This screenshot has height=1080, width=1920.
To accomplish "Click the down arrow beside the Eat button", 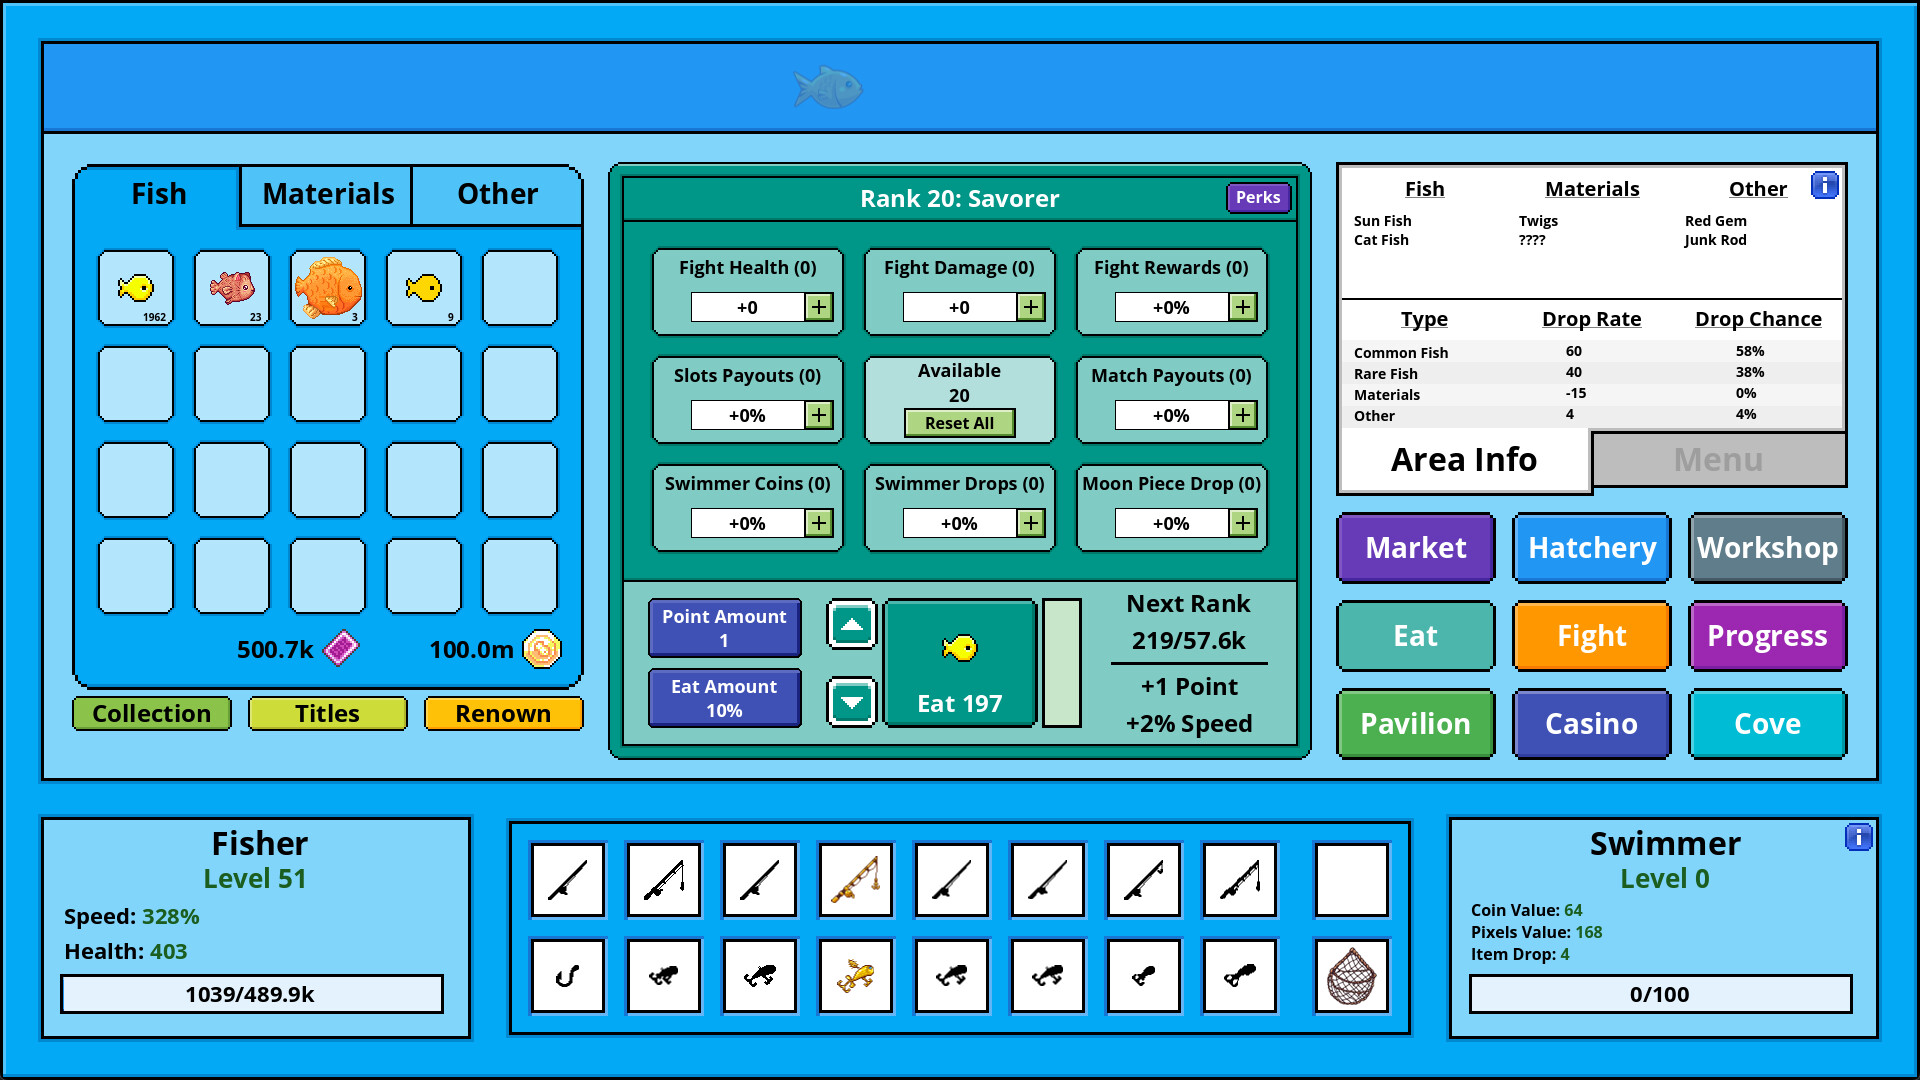I will [x=851, y=701].
